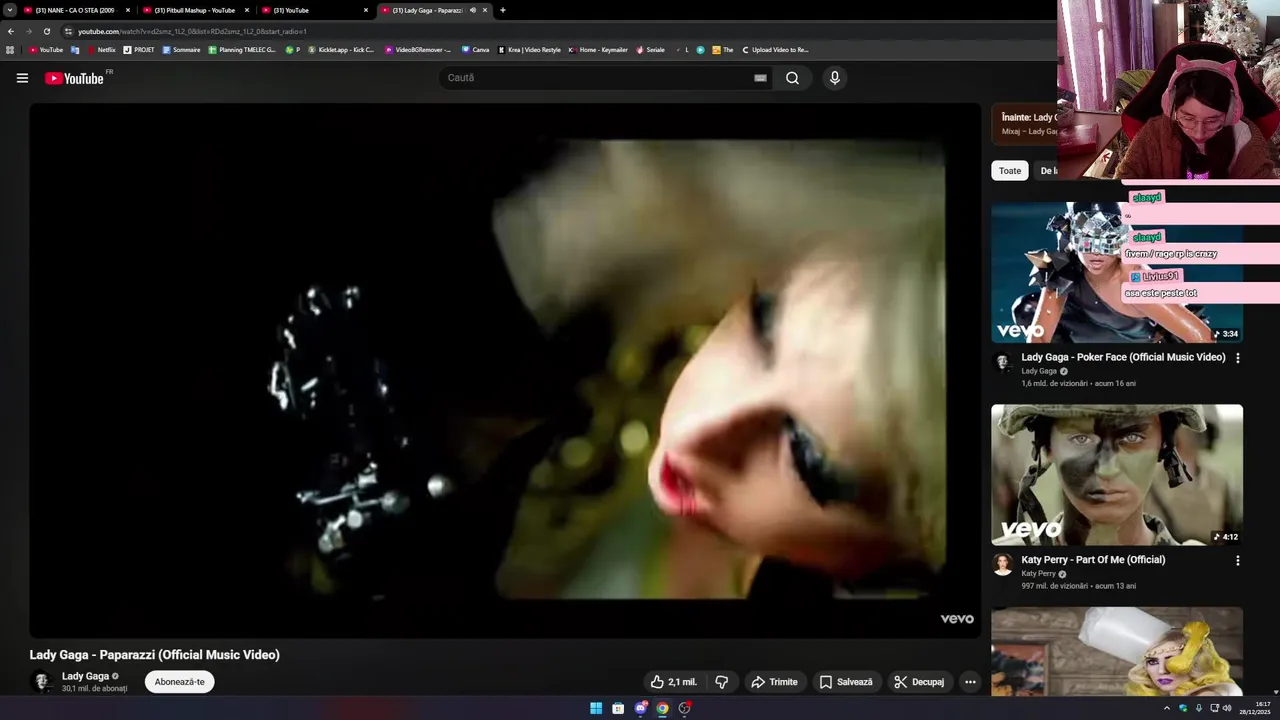The width and height of the screenshot is (1280, 720).
Task: Open the Canva bookmark
Action: point(476,50)
